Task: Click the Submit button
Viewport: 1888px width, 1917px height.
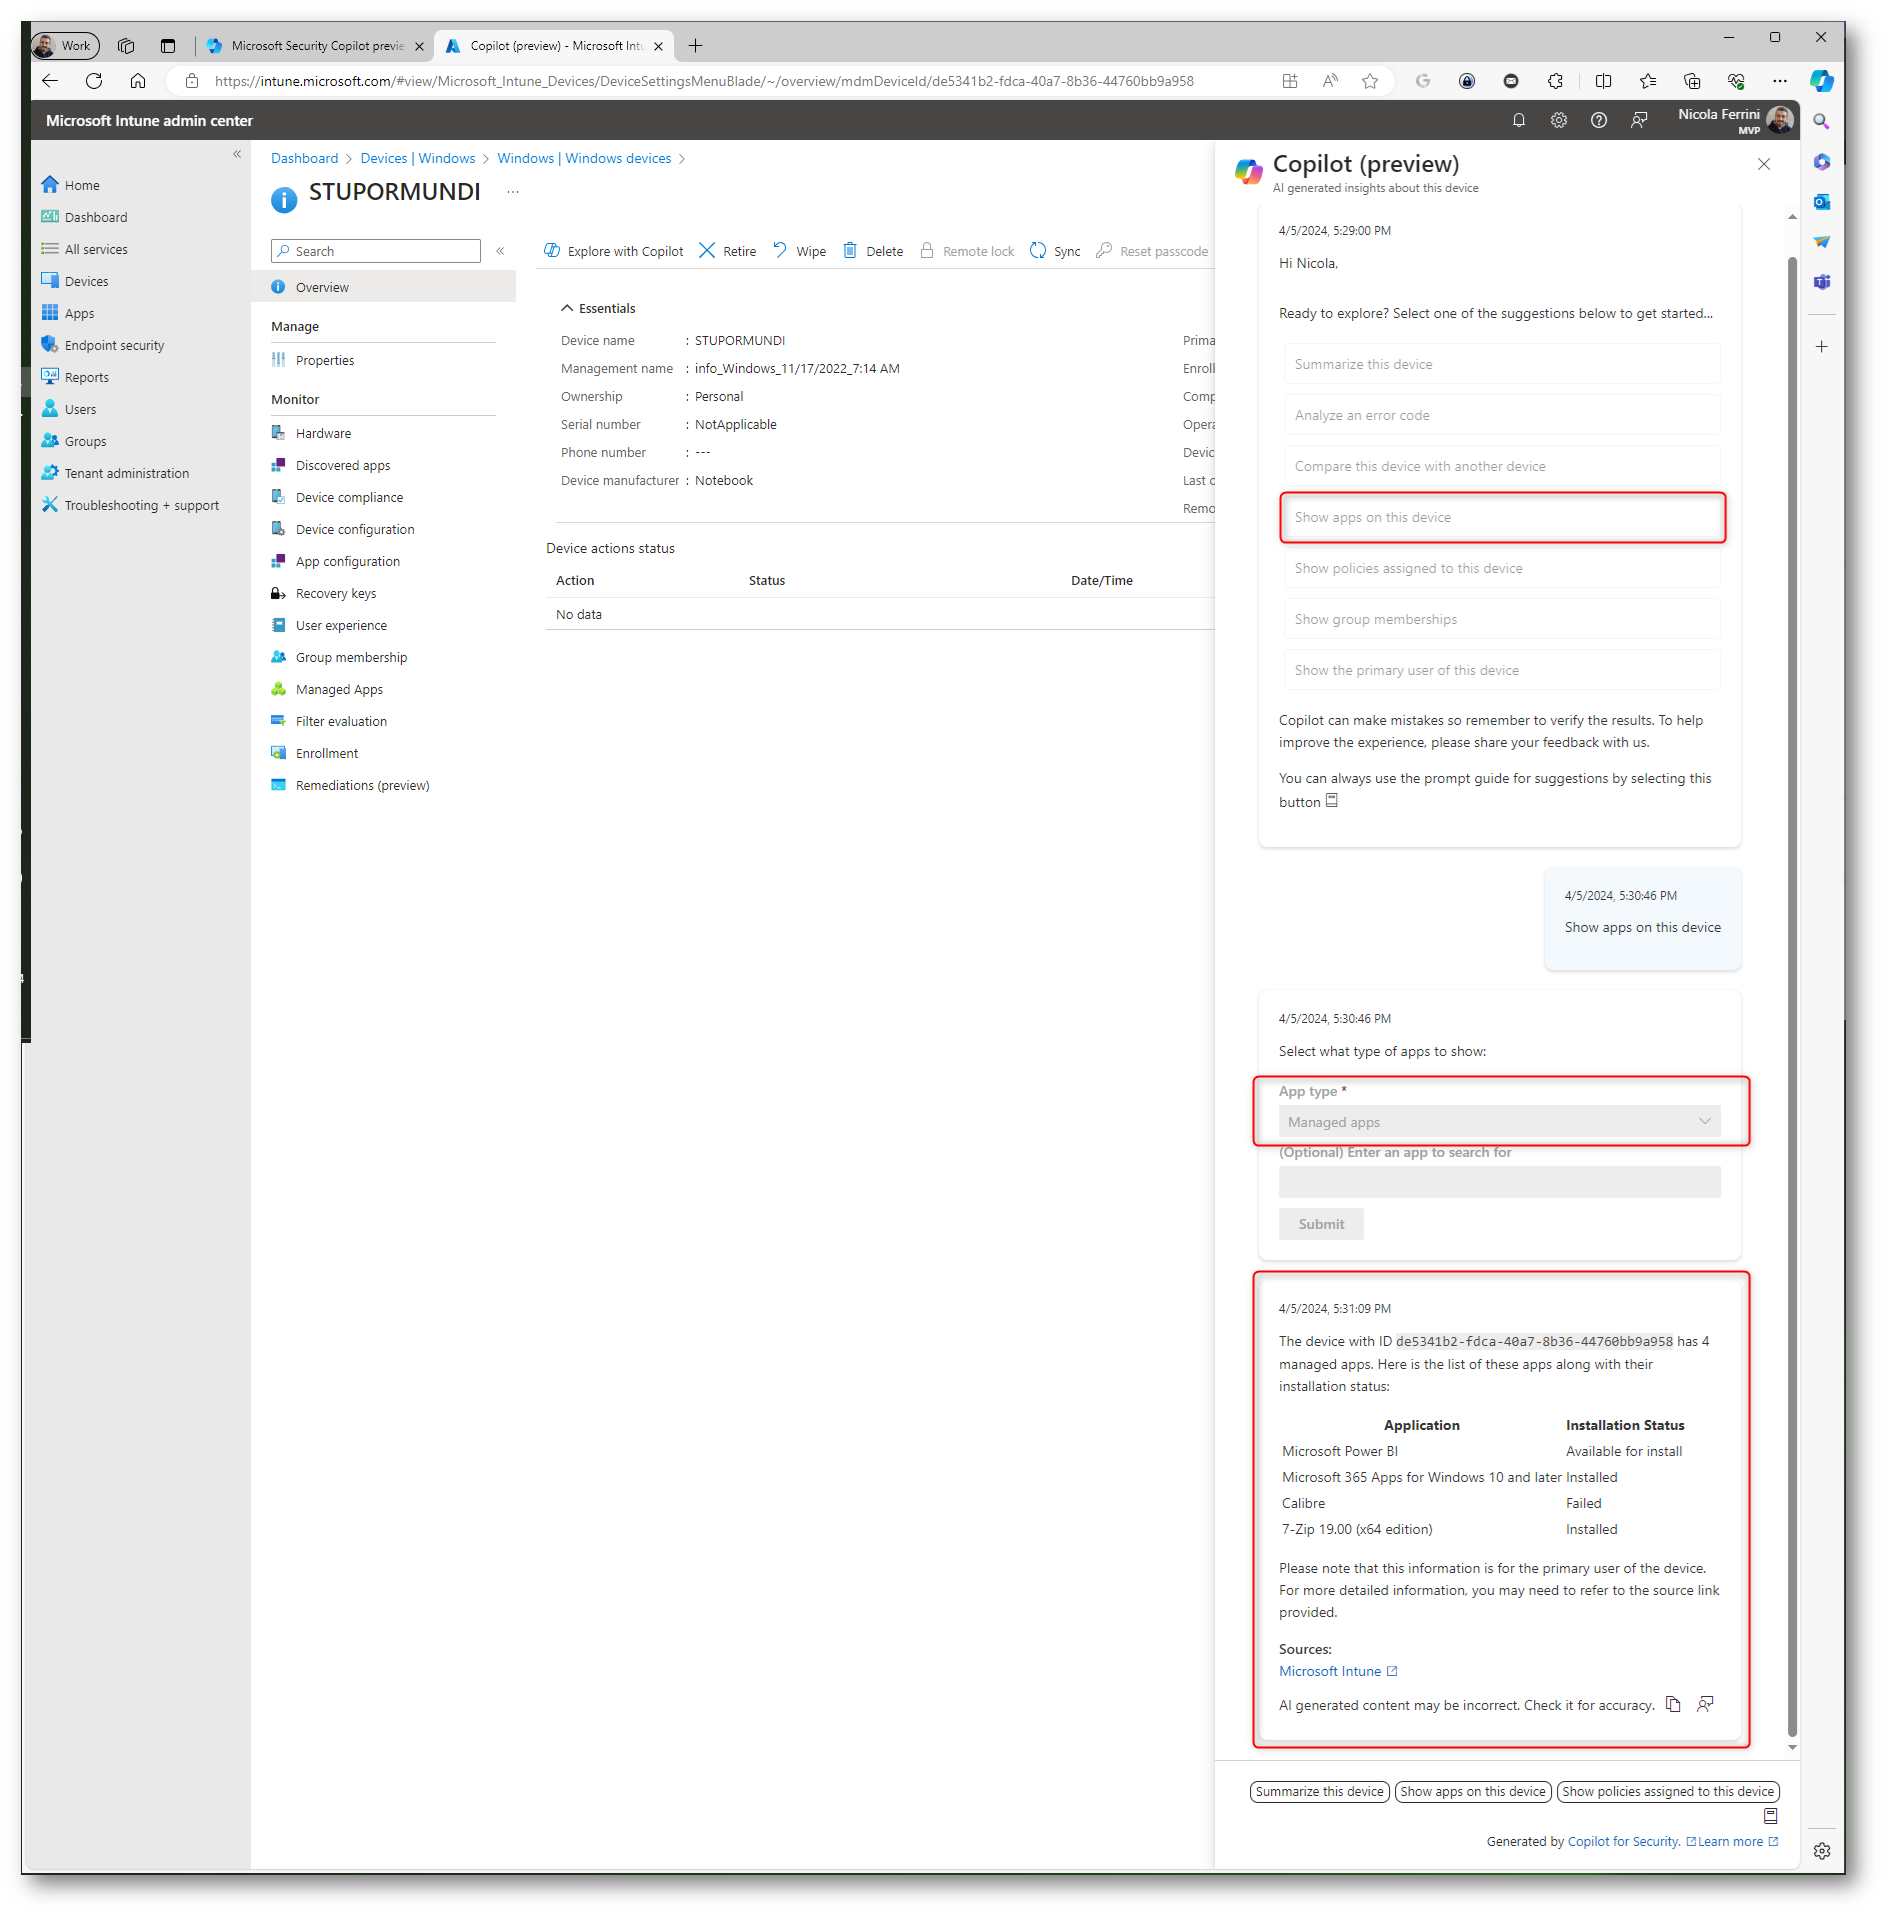Action: (x=1321, y=1224)
